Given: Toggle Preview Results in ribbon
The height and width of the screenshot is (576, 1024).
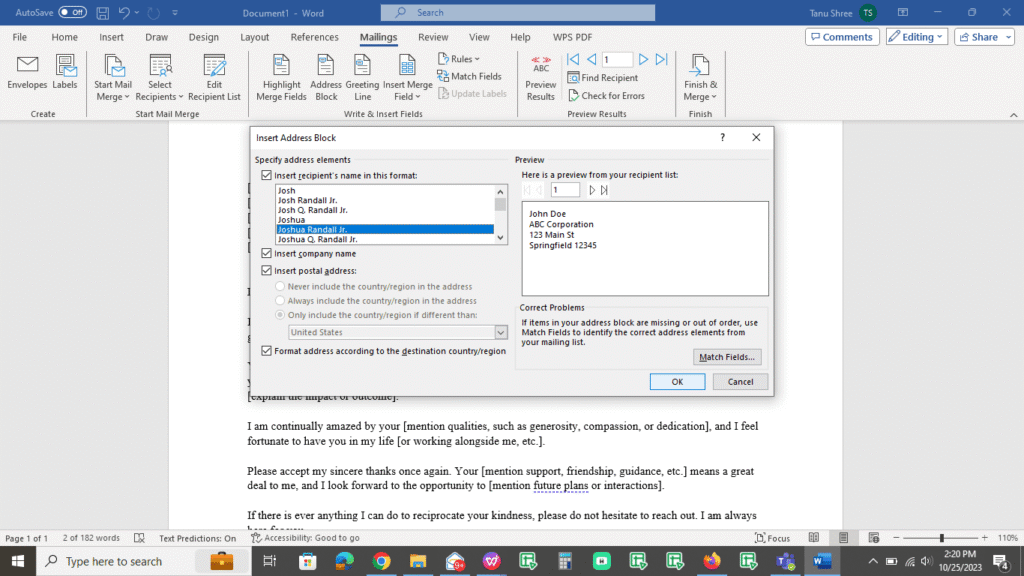Looking at the screenshot, I should pyautogui.click(x=541, y=77).
